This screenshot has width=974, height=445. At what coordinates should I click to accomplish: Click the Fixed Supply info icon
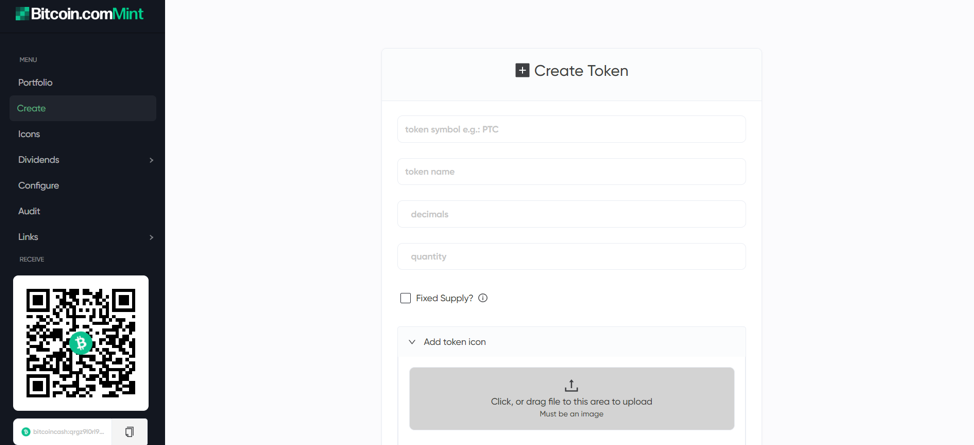tap(483, 298)
